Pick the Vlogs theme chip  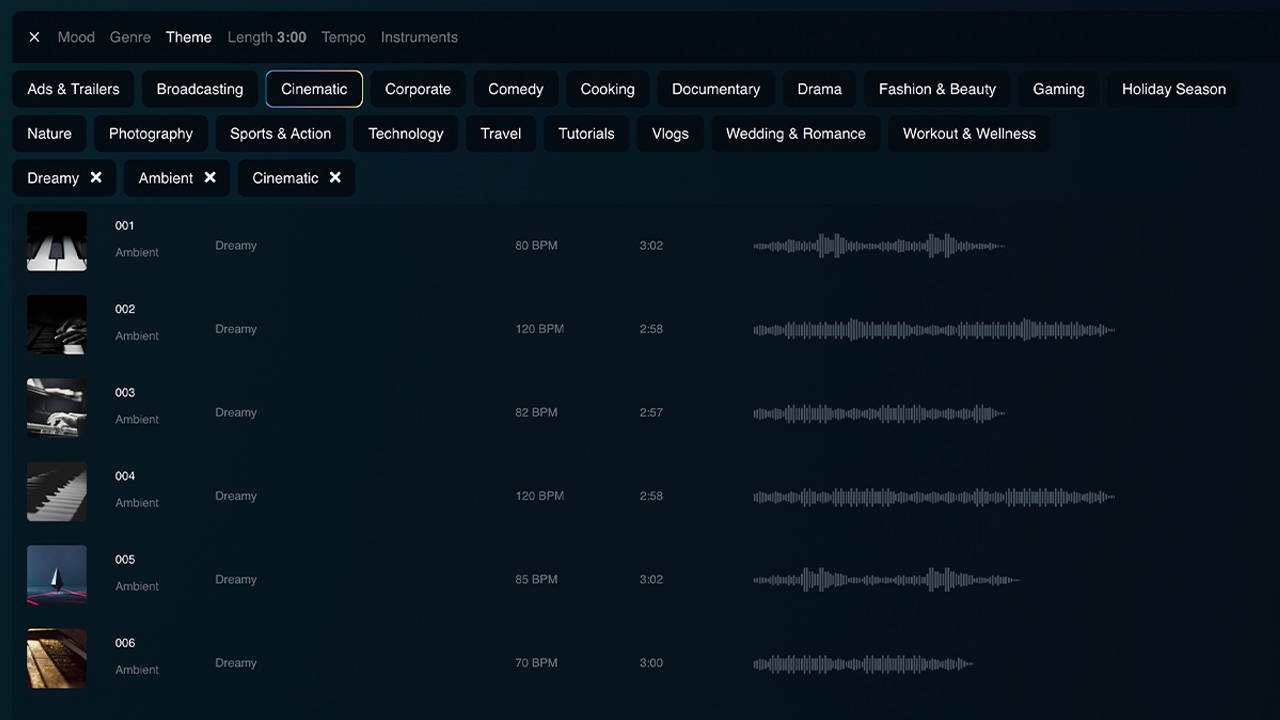pyautogui.click(x=671, y=133)
